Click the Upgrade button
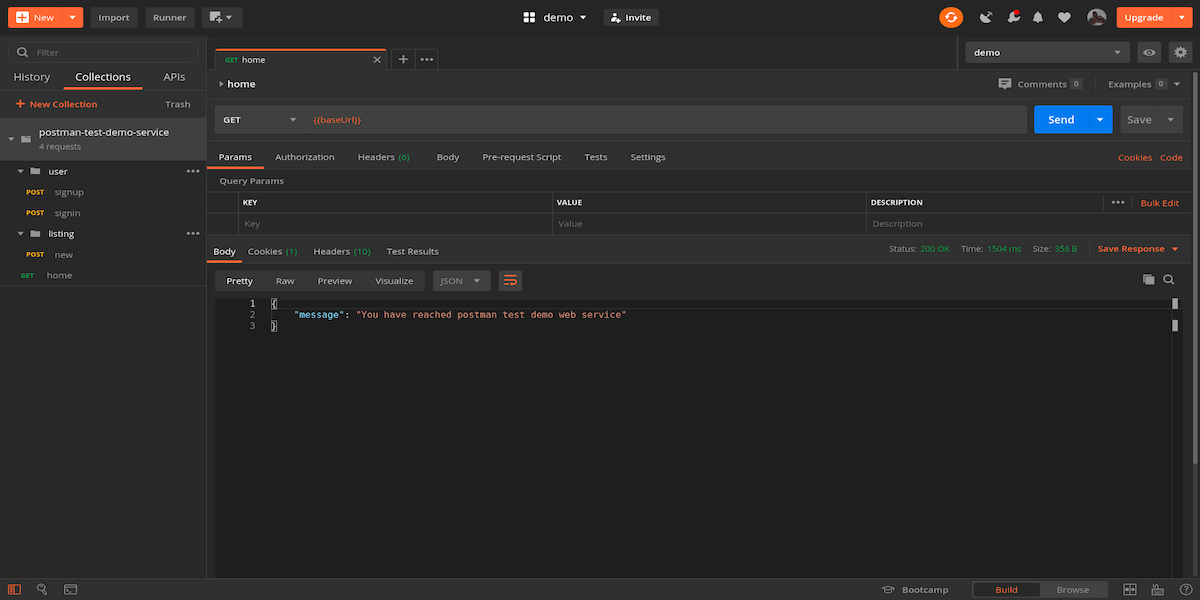The width and height of the screenshot is (1200, 600). tap(1143, 17)
